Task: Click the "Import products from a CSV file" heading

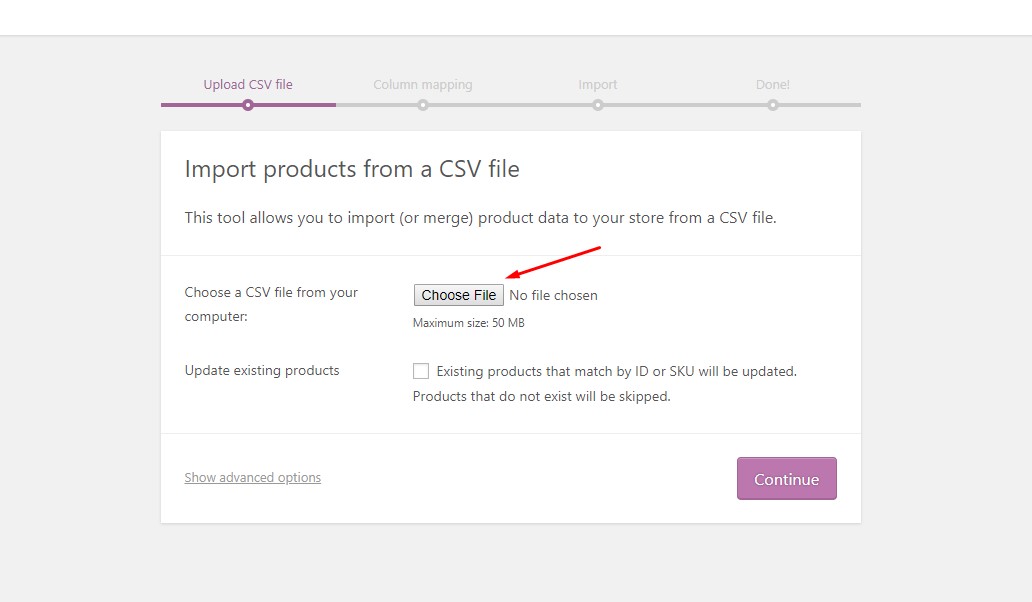Action: [352, 169]
